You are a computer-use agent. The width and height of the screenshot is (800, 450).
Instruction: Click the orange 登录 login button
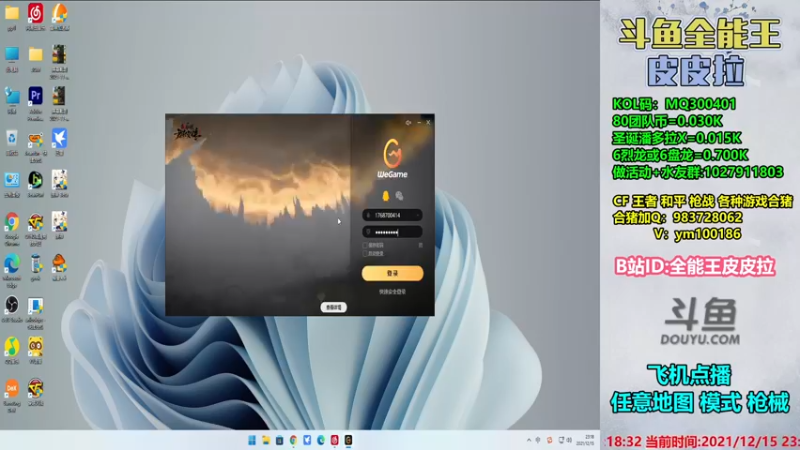click(x=392, y=273)
